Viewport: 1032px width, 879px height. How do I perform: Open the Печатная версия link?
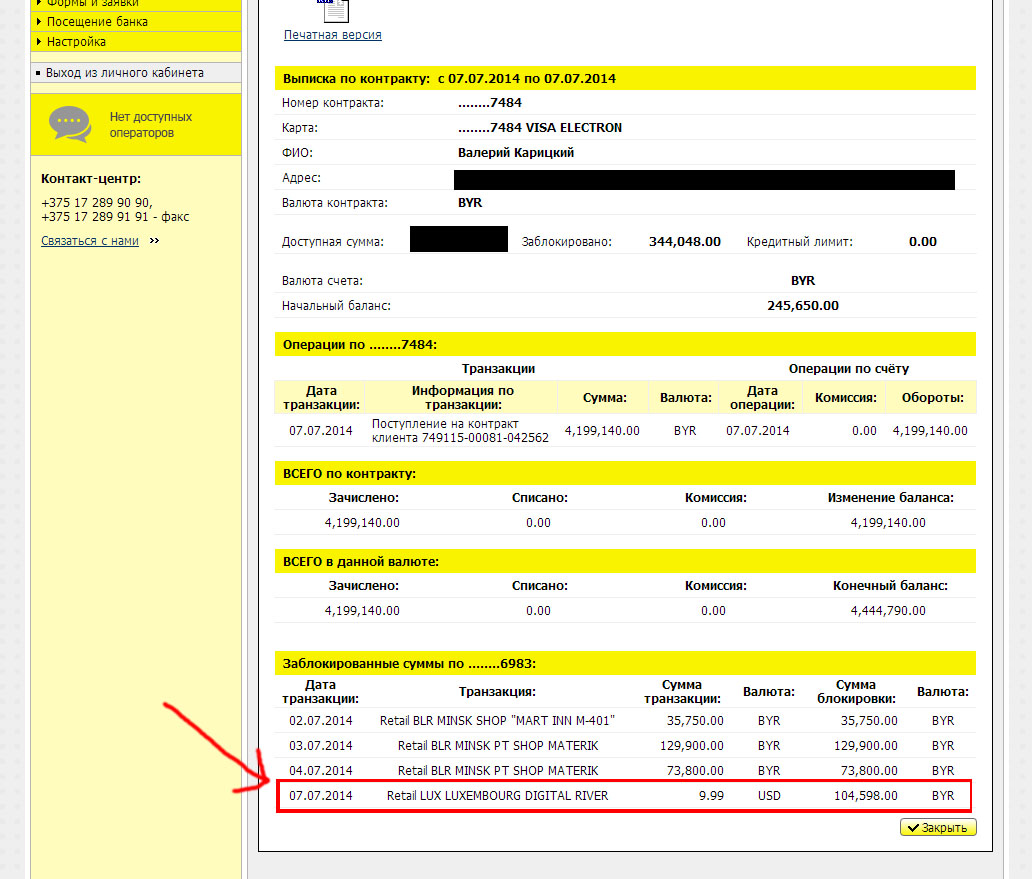334,34
